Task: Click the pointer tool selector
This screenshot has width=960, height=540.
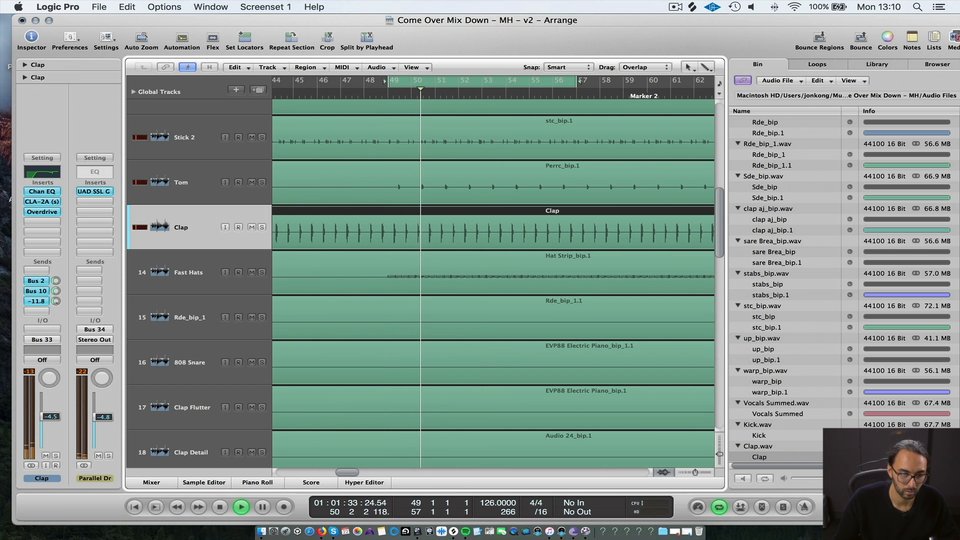Action: coord(688,67)
